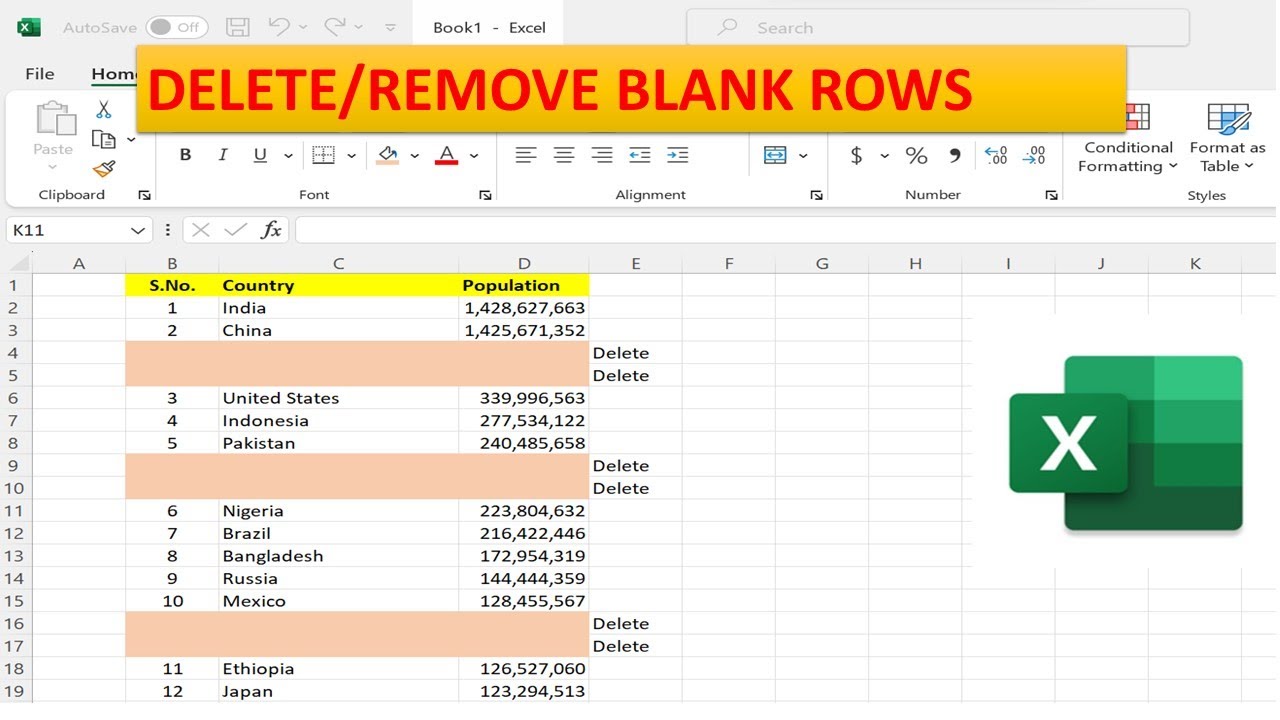Apply Accounting Number Format dollar icon

(856, 155)
